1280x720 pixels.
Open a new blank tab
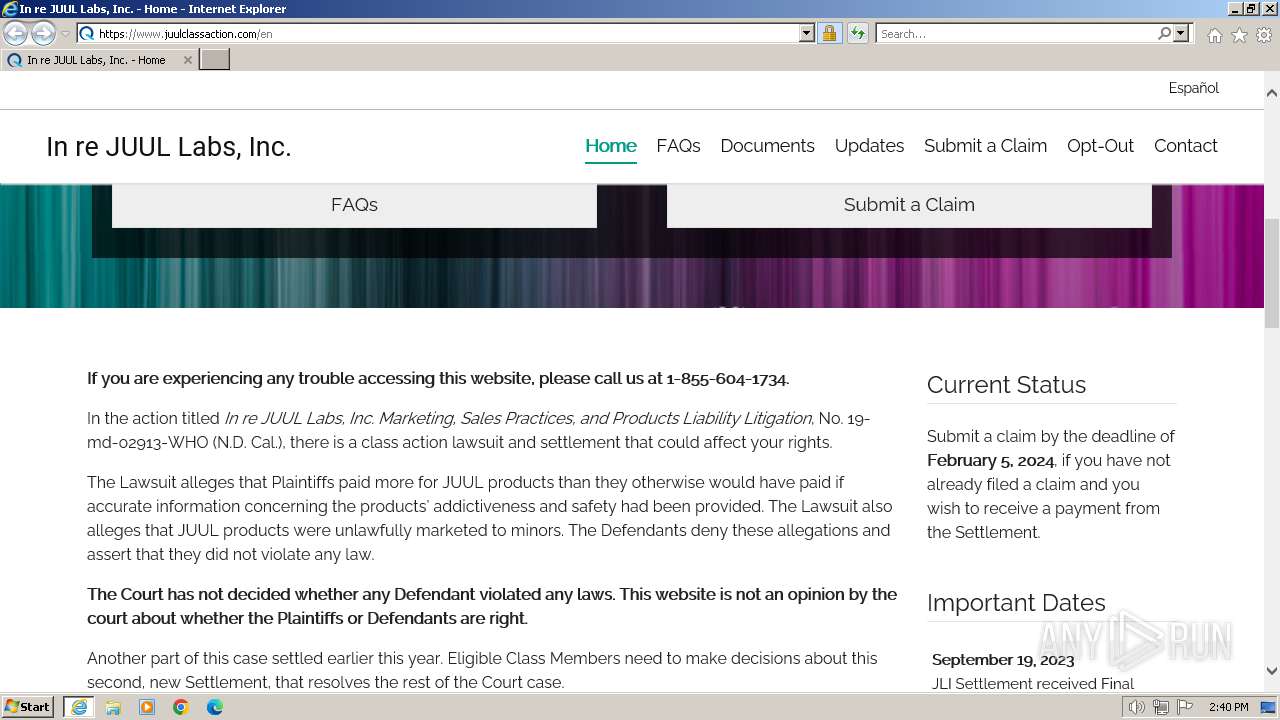[x=215, y=60]
